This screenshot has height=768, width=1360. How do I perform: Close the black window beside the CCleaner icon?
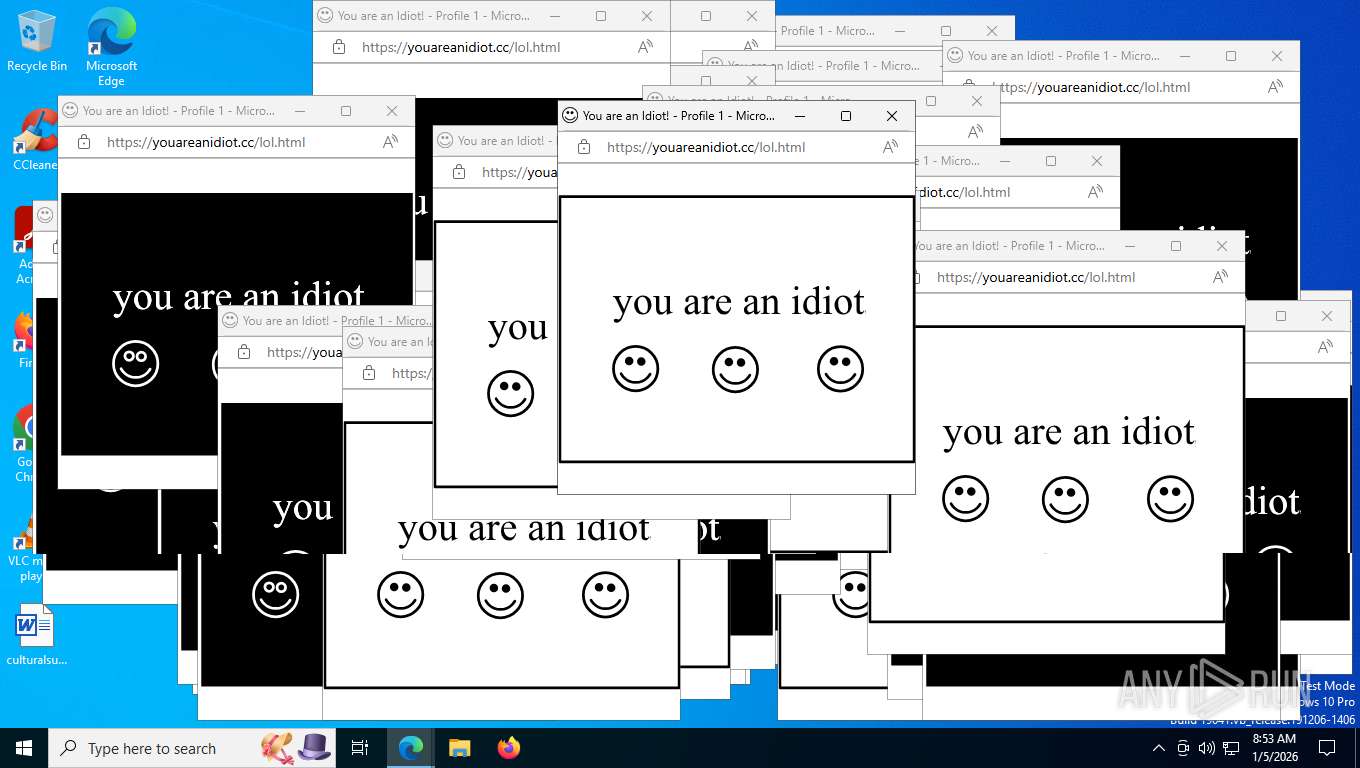pos(392,111)
